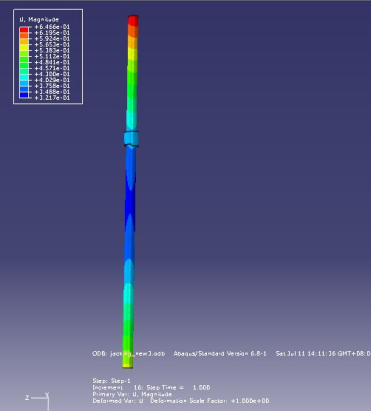Pick the cyan legend color band
The width and height of the screenshot is (372, 412).
tap(24, 77)
